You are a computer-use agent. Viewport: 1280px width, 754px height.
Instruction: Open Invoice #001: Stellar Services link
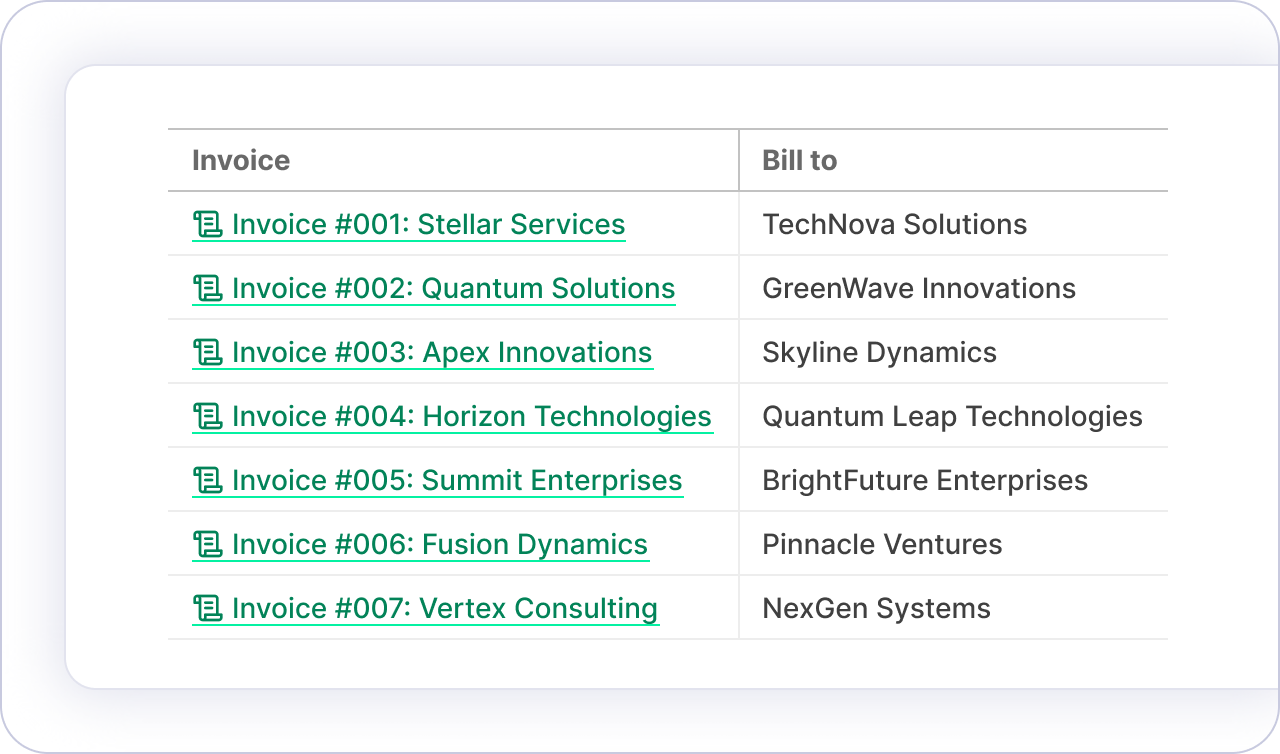[x=428, y=224]
